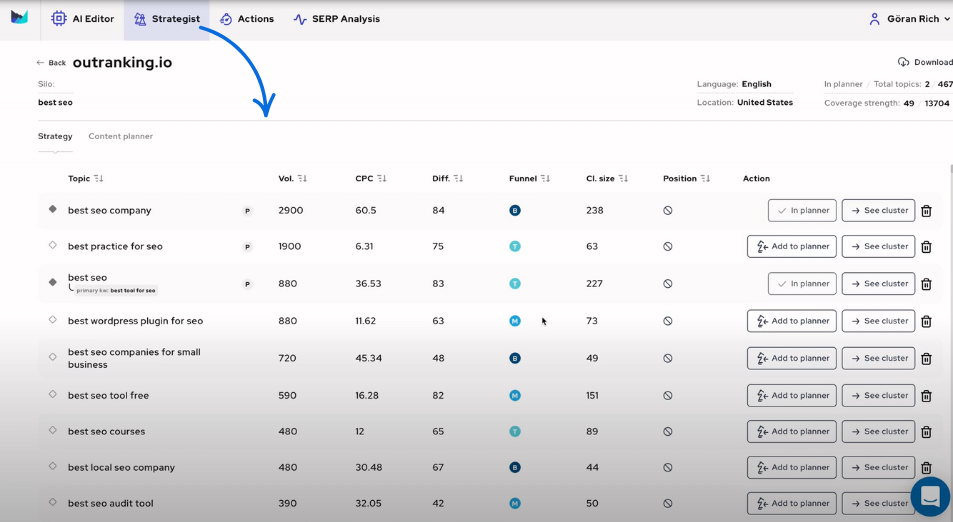Click position icon for best seo company row
Screen dimensions: 953x522
pyautogui.click(x=668, y=210)
